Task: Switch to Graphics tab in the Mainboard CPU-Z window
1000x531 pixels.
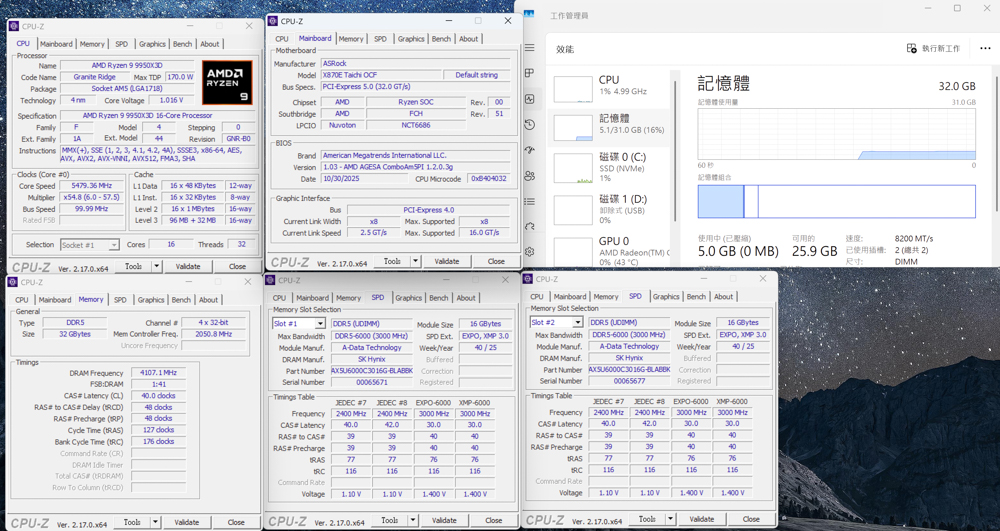Action: 411,39
